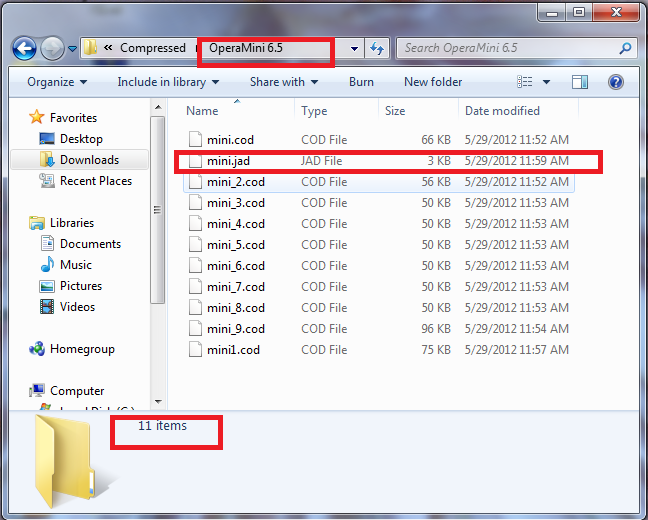Select the mini.jad file
Screen dimensions: 648x520
pyautogui.click(x=379, y=161)
